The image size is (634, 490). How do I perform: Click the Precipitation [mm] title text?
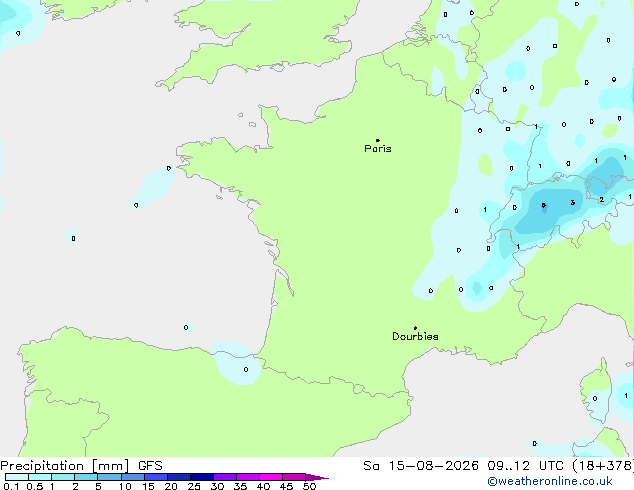[x=65, y=466]
